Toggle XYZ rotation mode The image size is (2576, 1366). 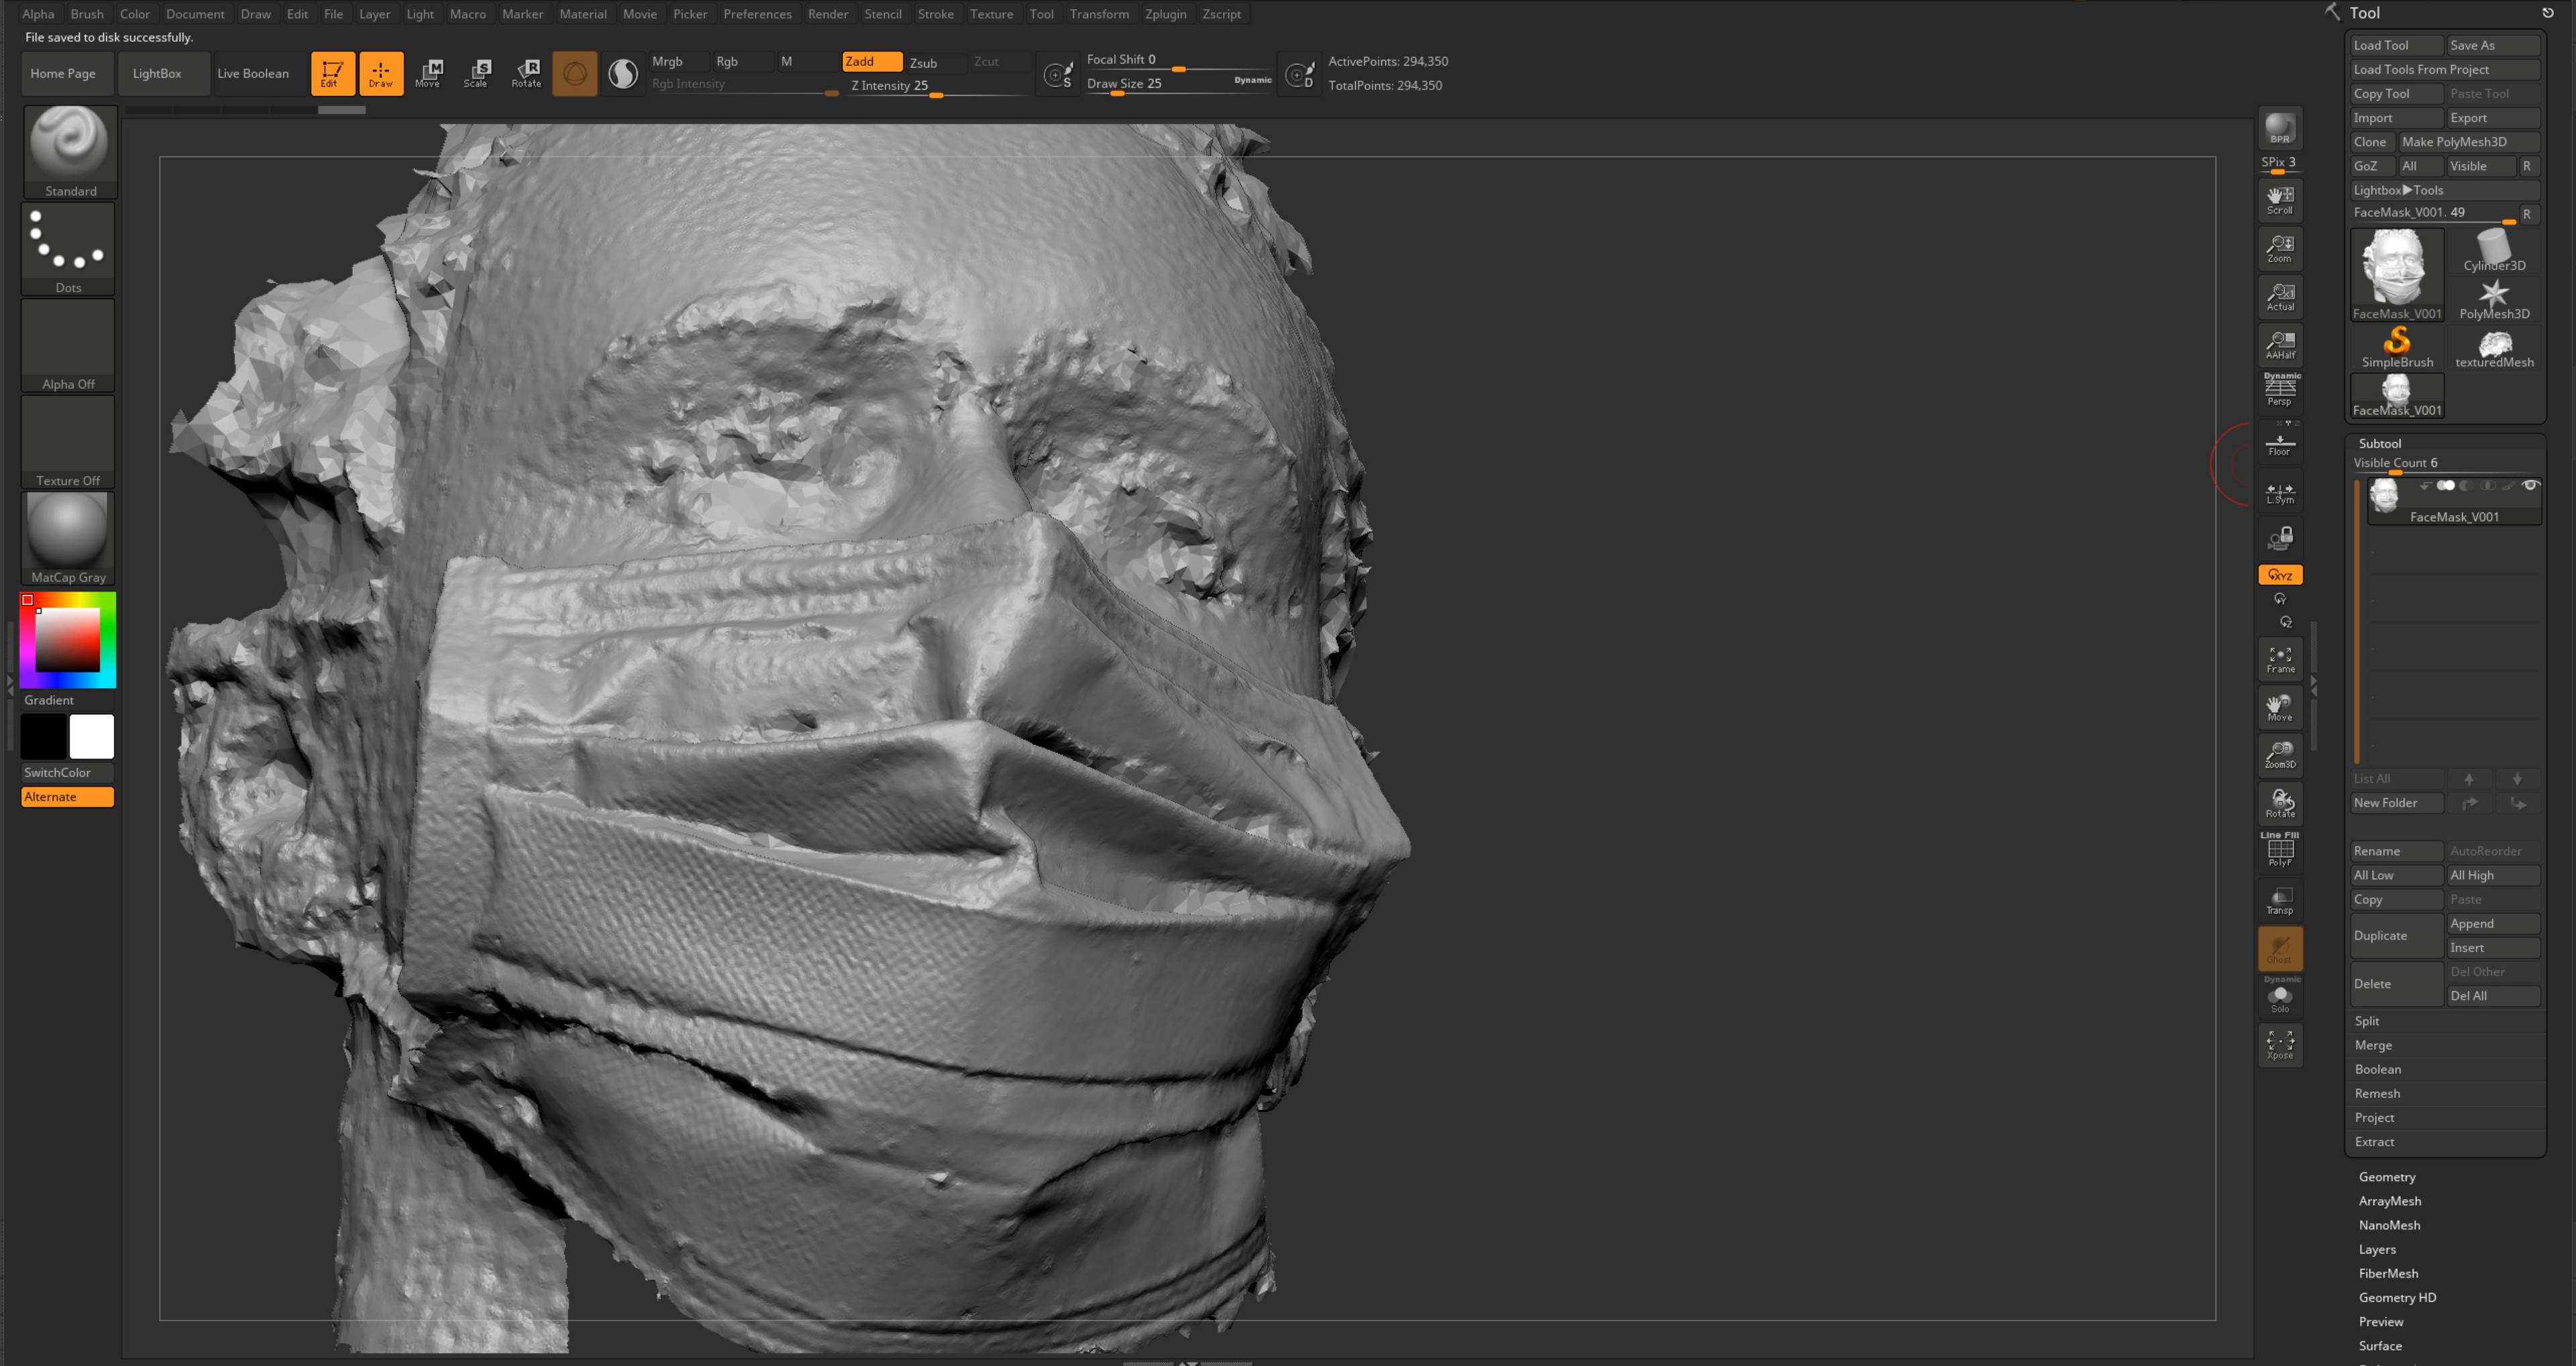point(2280,575)
